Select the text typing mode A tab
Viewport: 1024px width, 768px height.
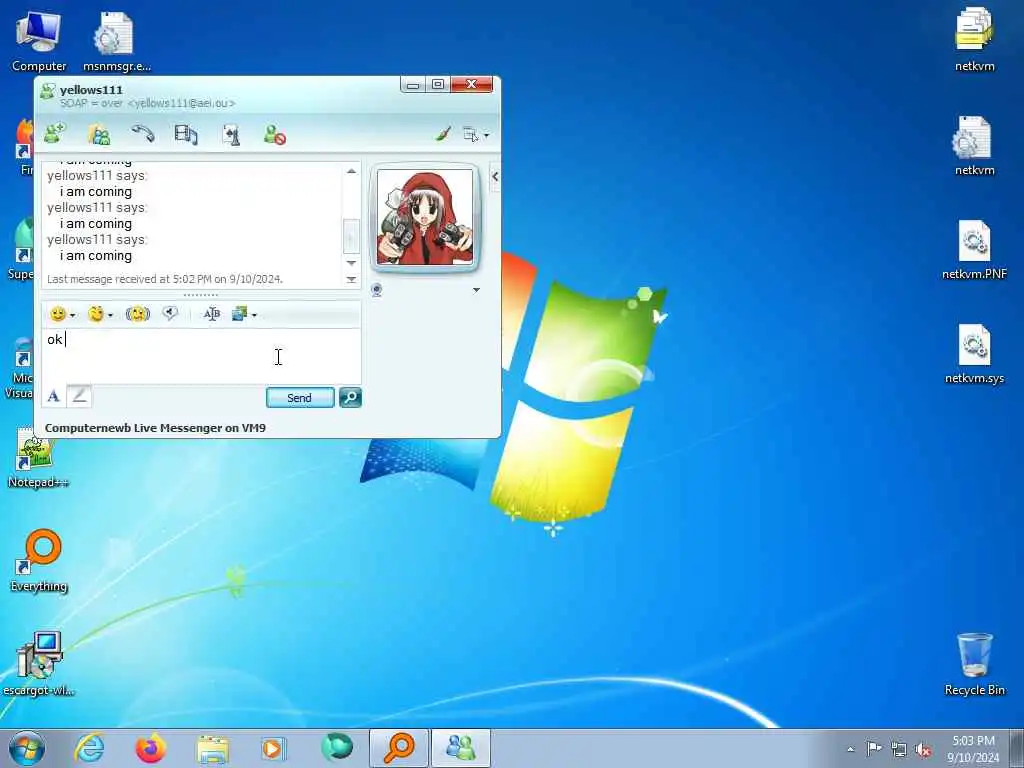pyautogui.click(x=54, y=396)
